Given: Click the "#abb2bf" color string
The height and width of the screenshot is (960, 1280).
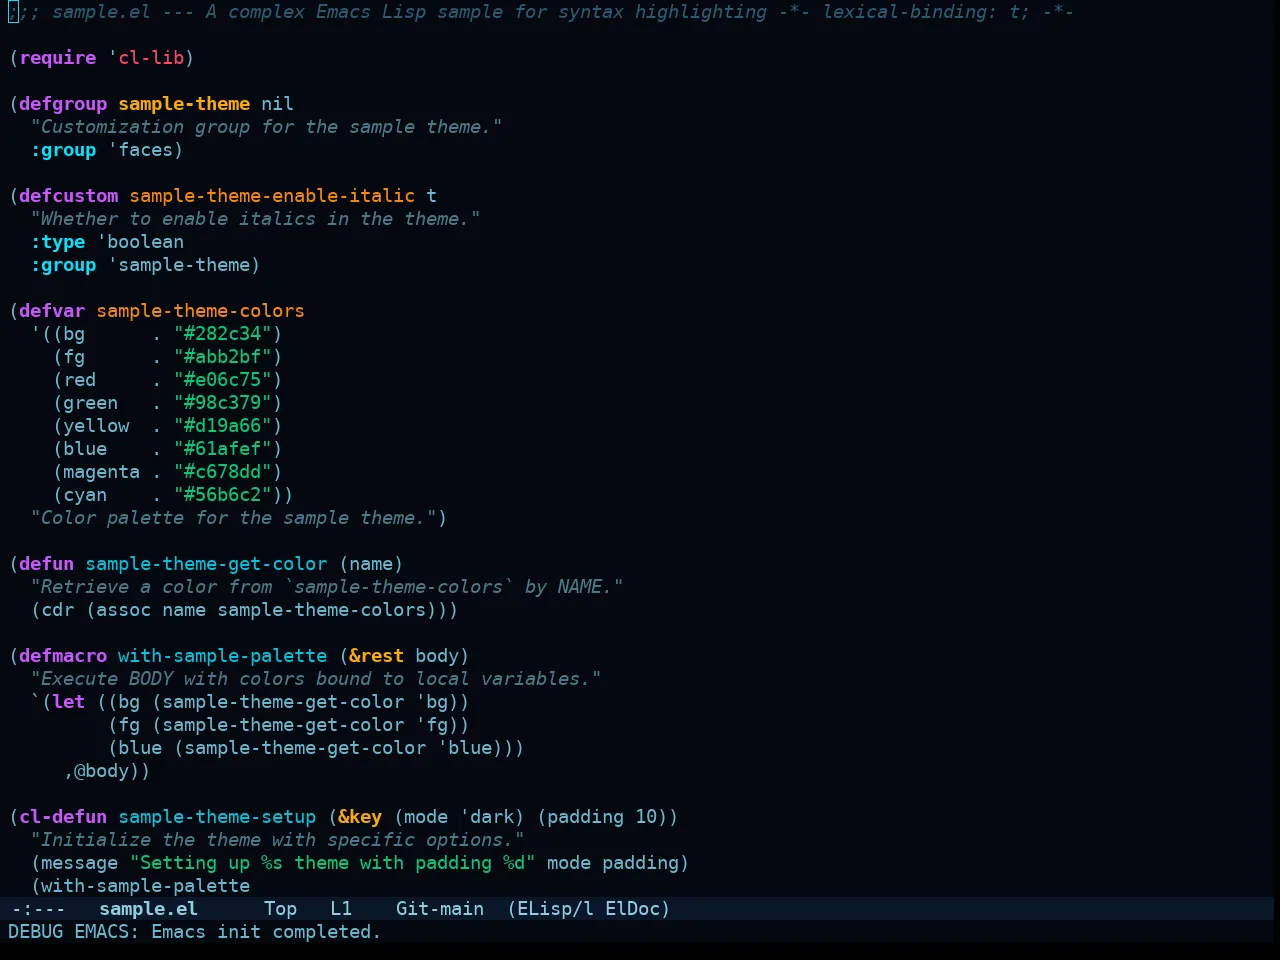Looking at the screenshot, I should (223, 356).
